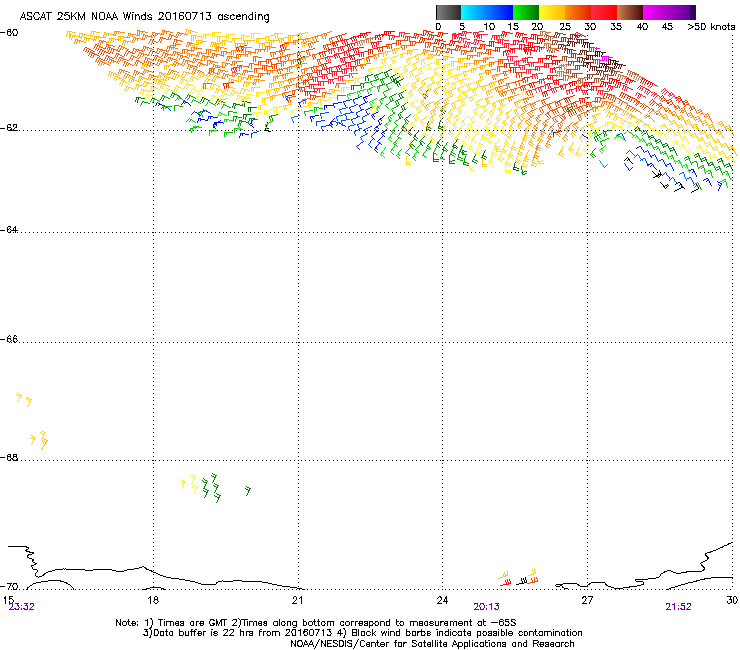Click the '-66' latitude label
740x650 pixels.
click(x=9, y=339)
